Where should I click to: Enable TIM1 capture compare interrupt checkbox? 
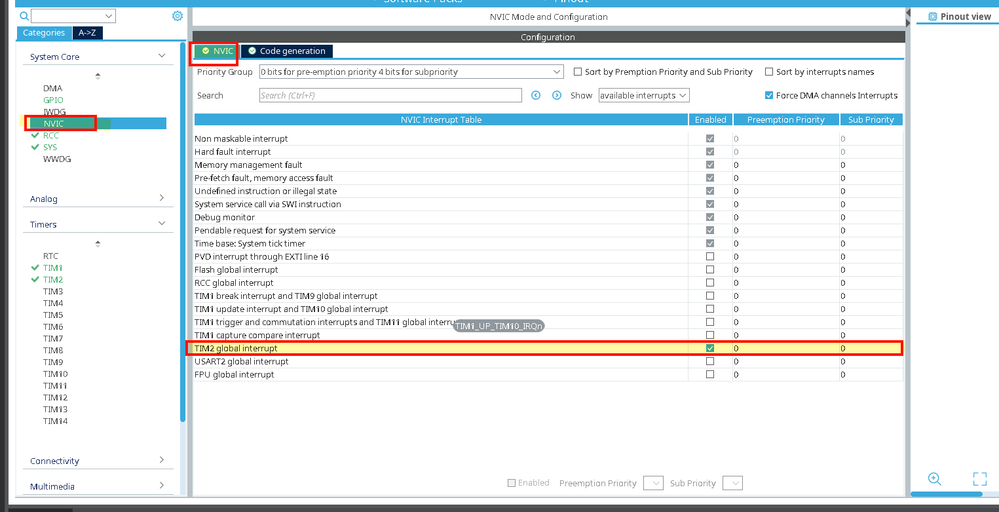710,335
